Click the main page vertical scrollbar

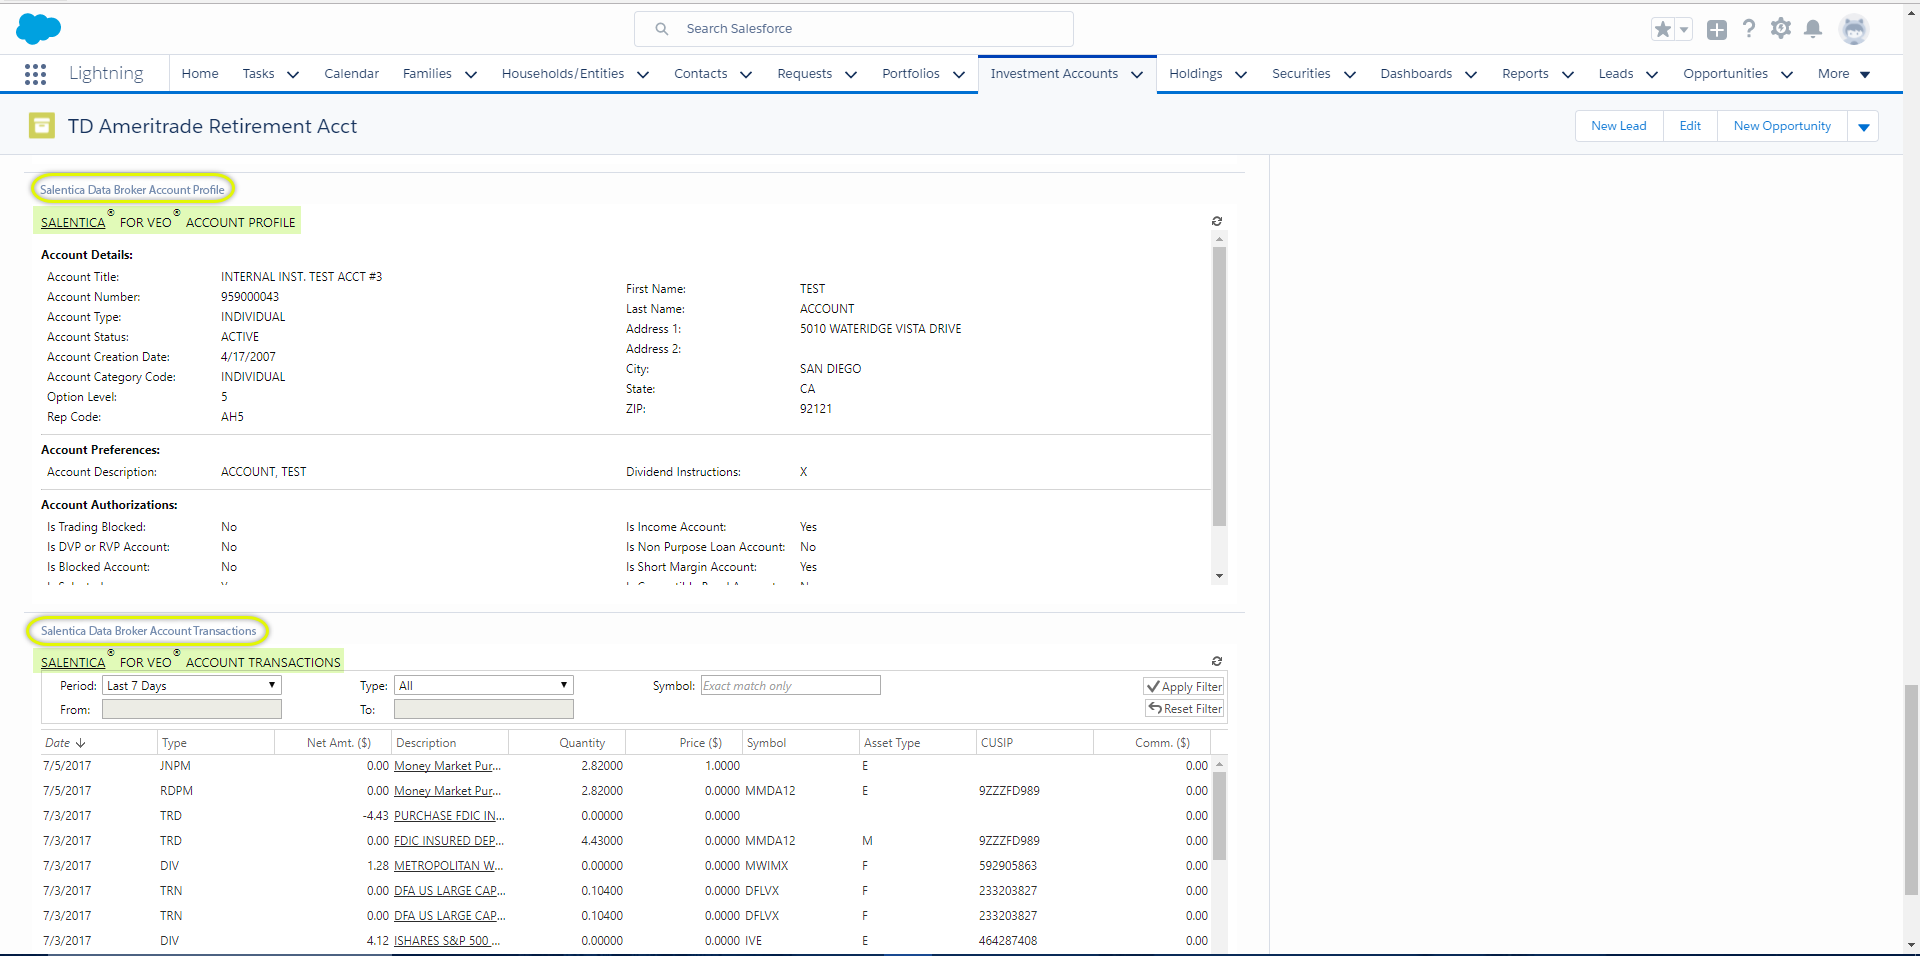[1911, 790]
